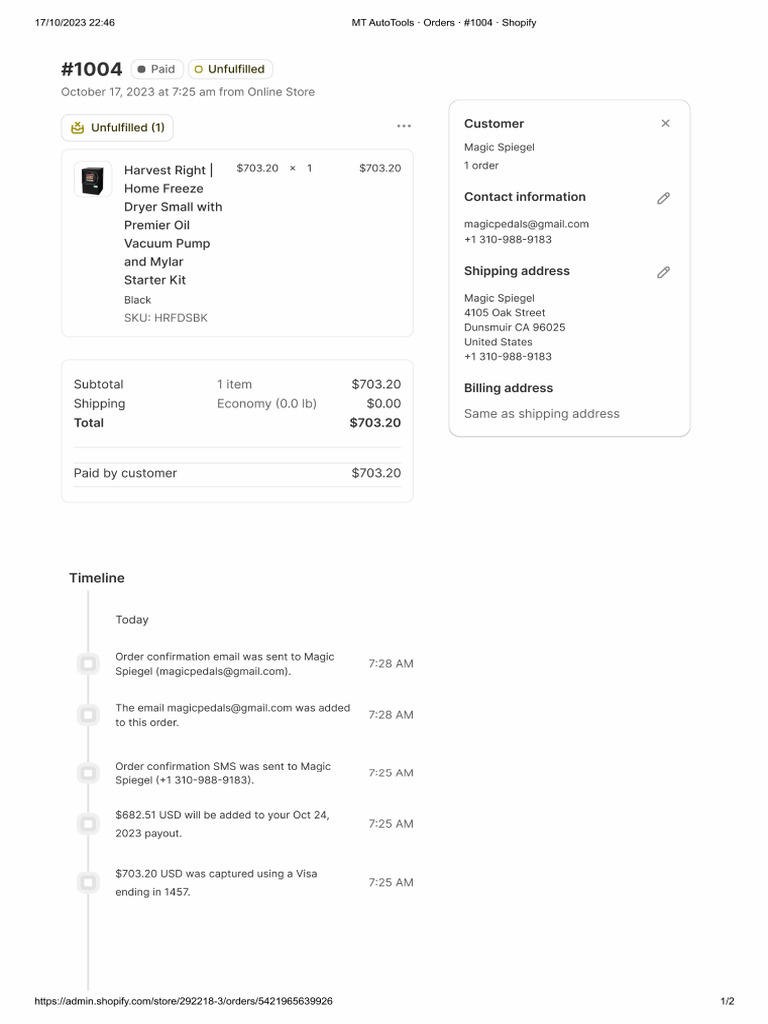The height and width of the screenshot is (1024, 768).
Task: Click the pencil icon beside Contact information
Action: 663,198
